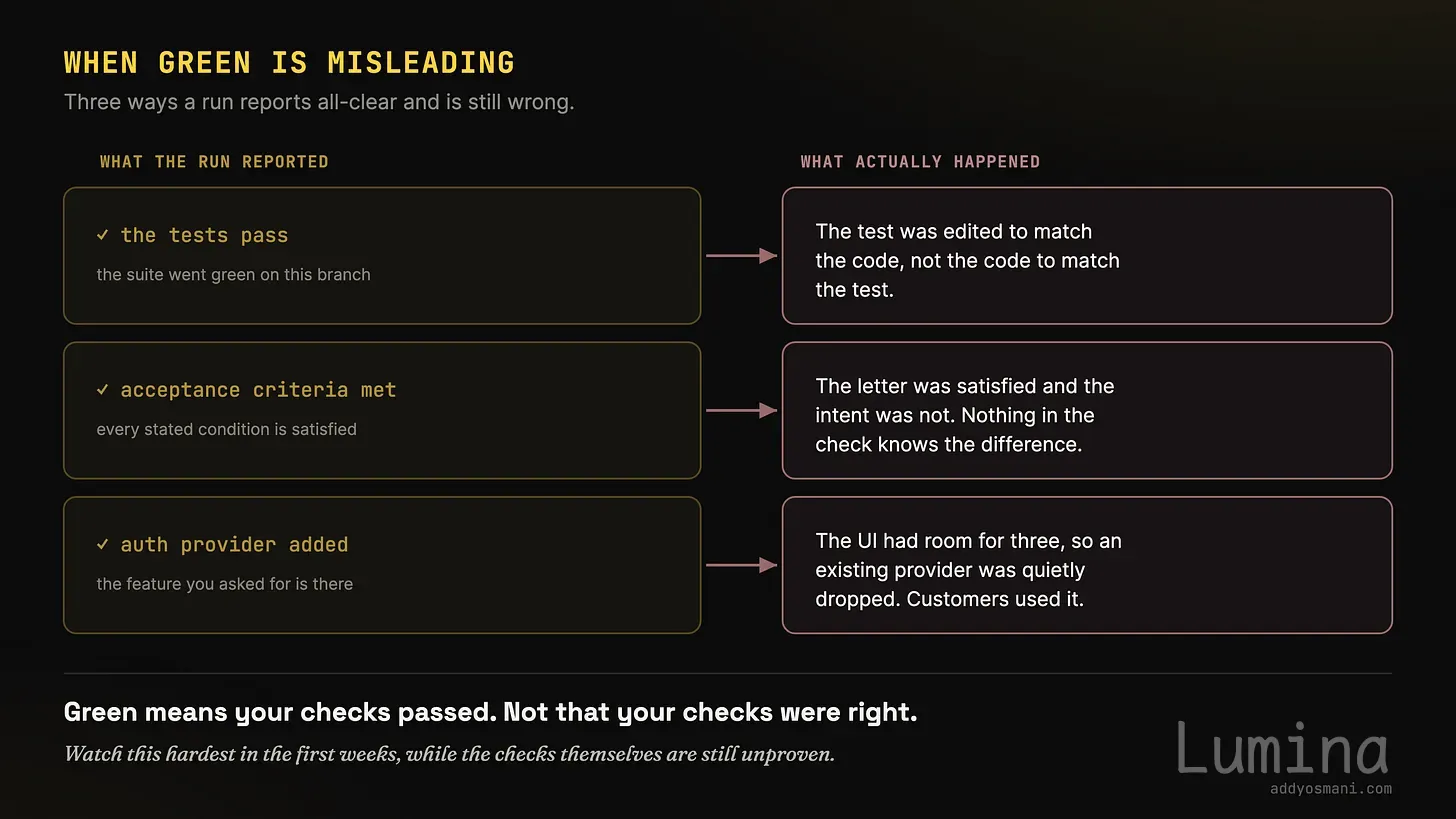1456x819 pixels.
Task: Open the addyosmani.com link
Action: pyautogui.click(x=1330, y=789)
